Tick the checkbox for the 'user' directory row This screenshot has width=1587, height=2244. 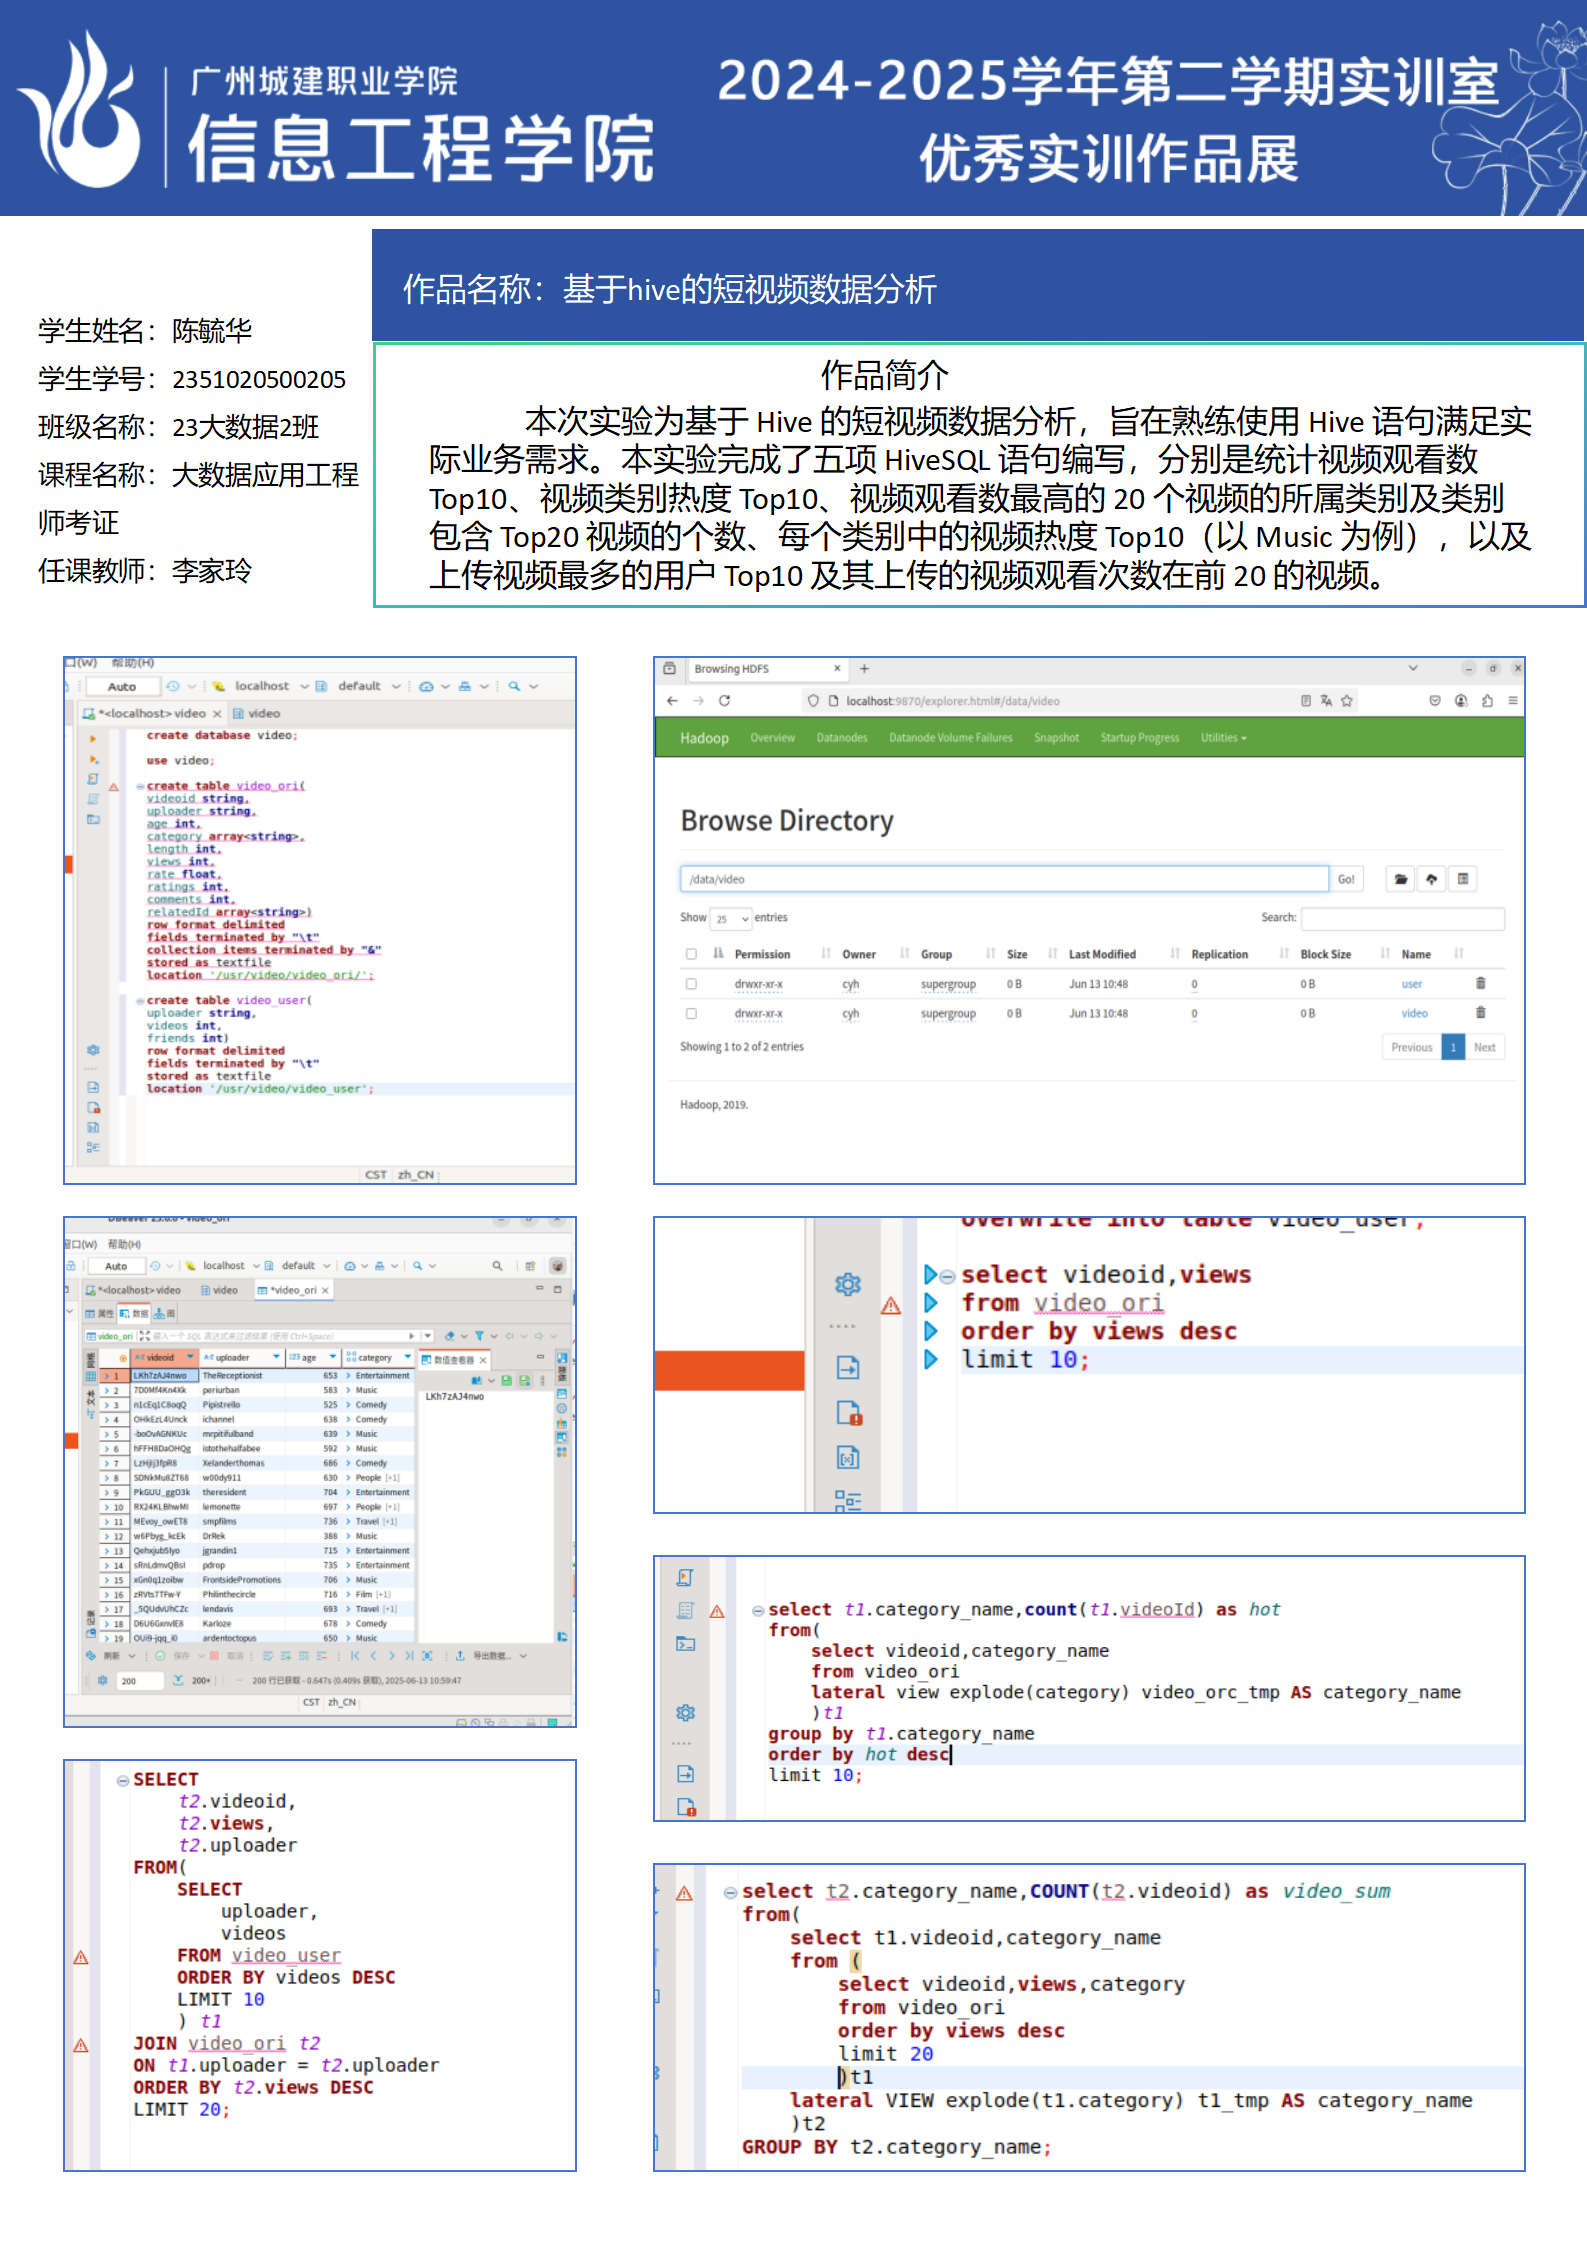click(x=691, y=984)
